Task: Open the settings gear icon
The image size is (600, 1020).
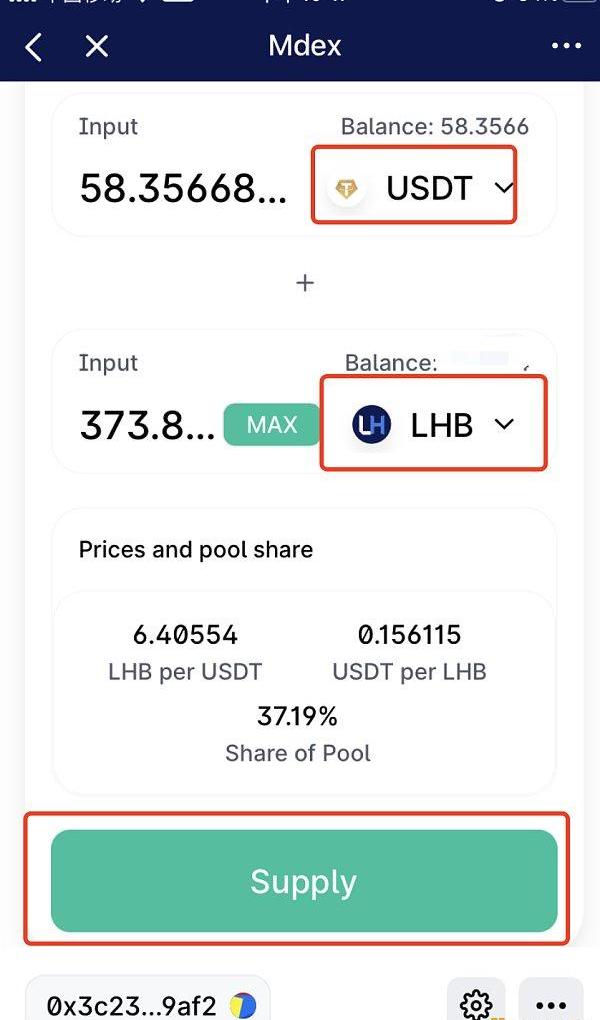Action: point(476,1003)
